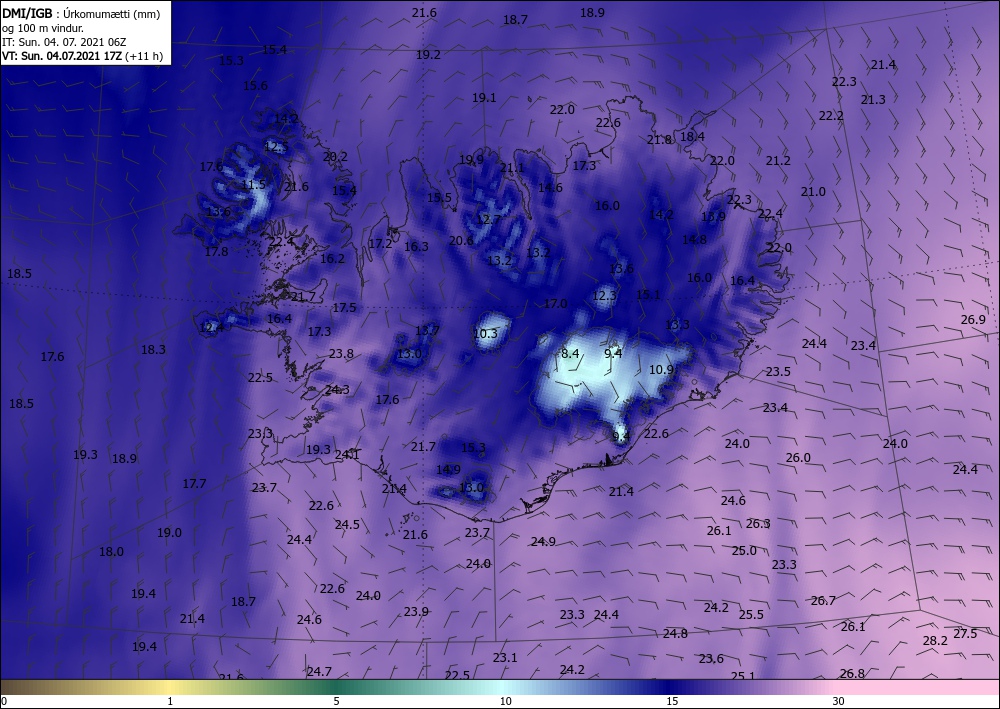Select the 23.1 value near bottom center
Viewport: 1000px width, 709px height.
click(504, 657)
